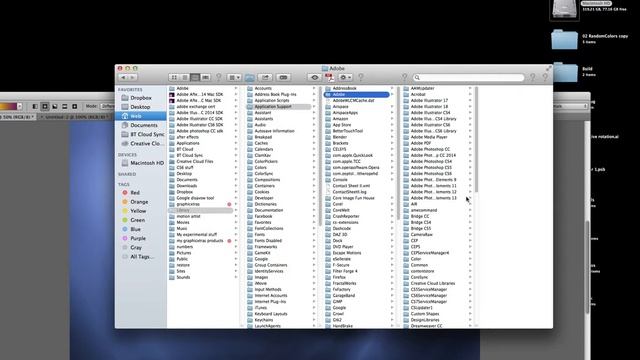
Task: Click the Quick Look eye icon
Action: pos(314,78)
